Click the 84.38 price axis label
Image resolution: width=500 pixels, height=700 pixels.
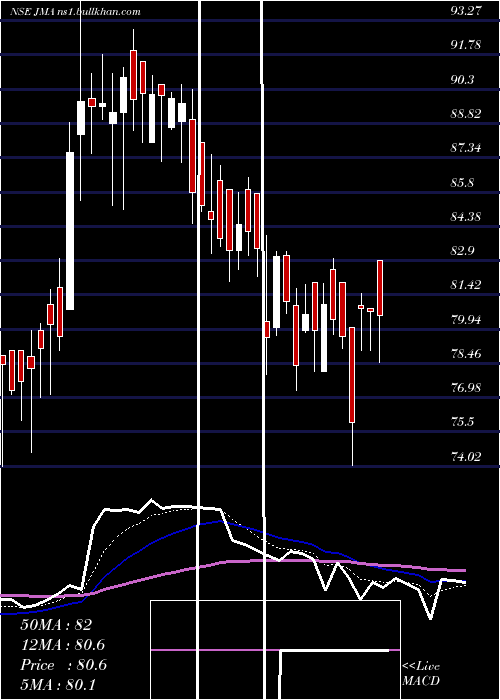point(466,217)
